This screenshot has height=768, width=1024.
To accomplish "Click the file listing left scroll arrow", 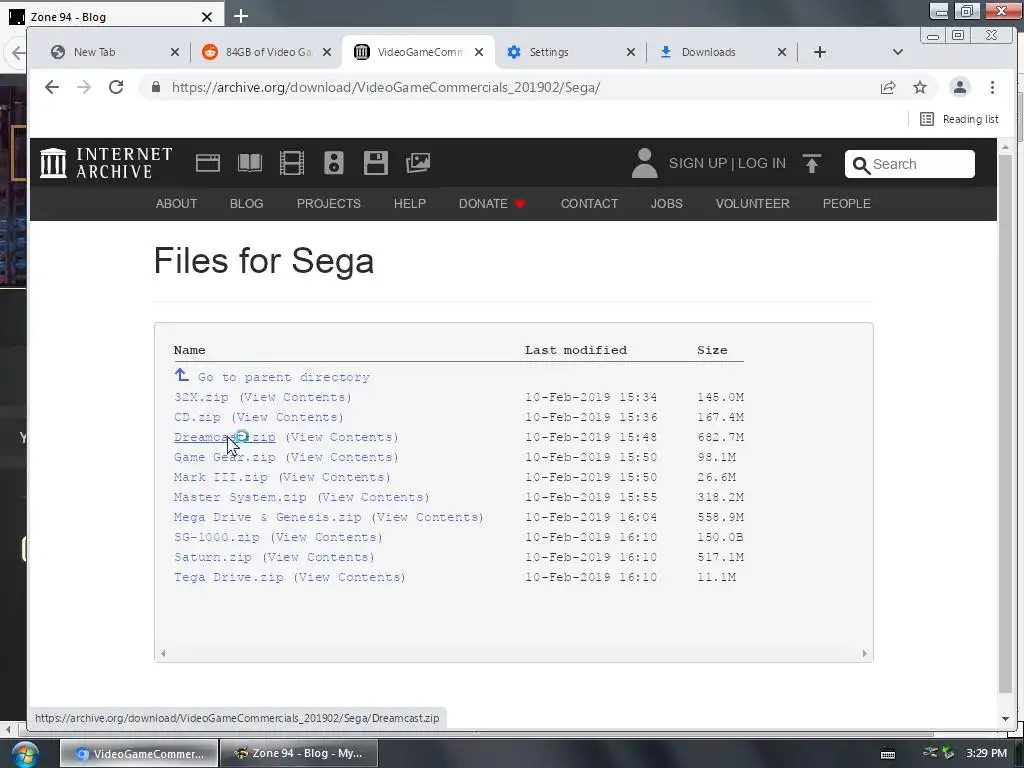I will (163, 653).
